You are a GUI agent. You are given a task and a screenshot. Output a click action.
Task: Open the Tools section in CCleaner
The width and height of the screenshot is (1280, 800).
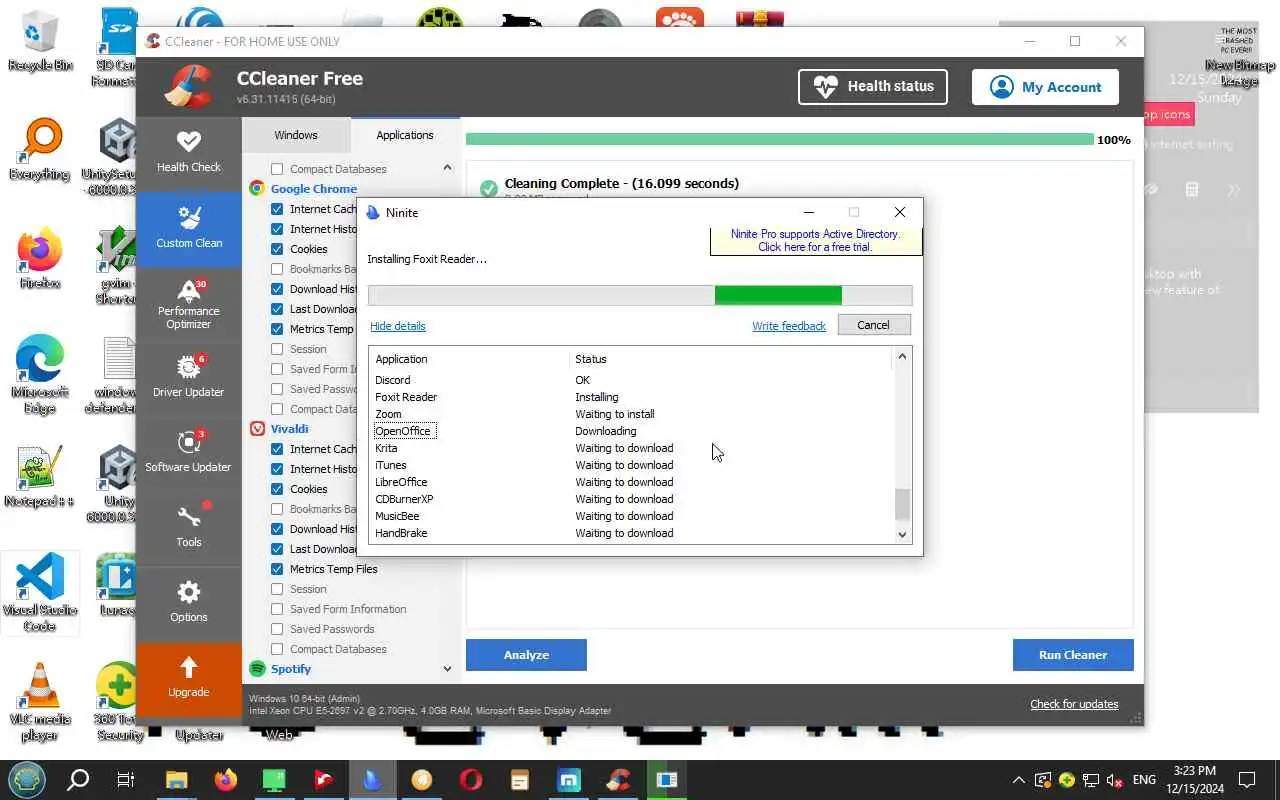tap(189, 528)
